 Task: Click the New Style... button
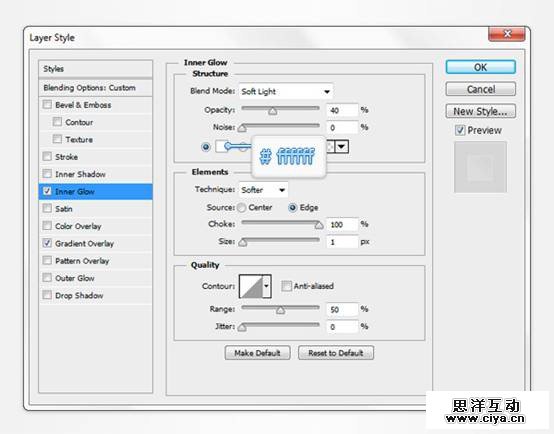point(481,111)
